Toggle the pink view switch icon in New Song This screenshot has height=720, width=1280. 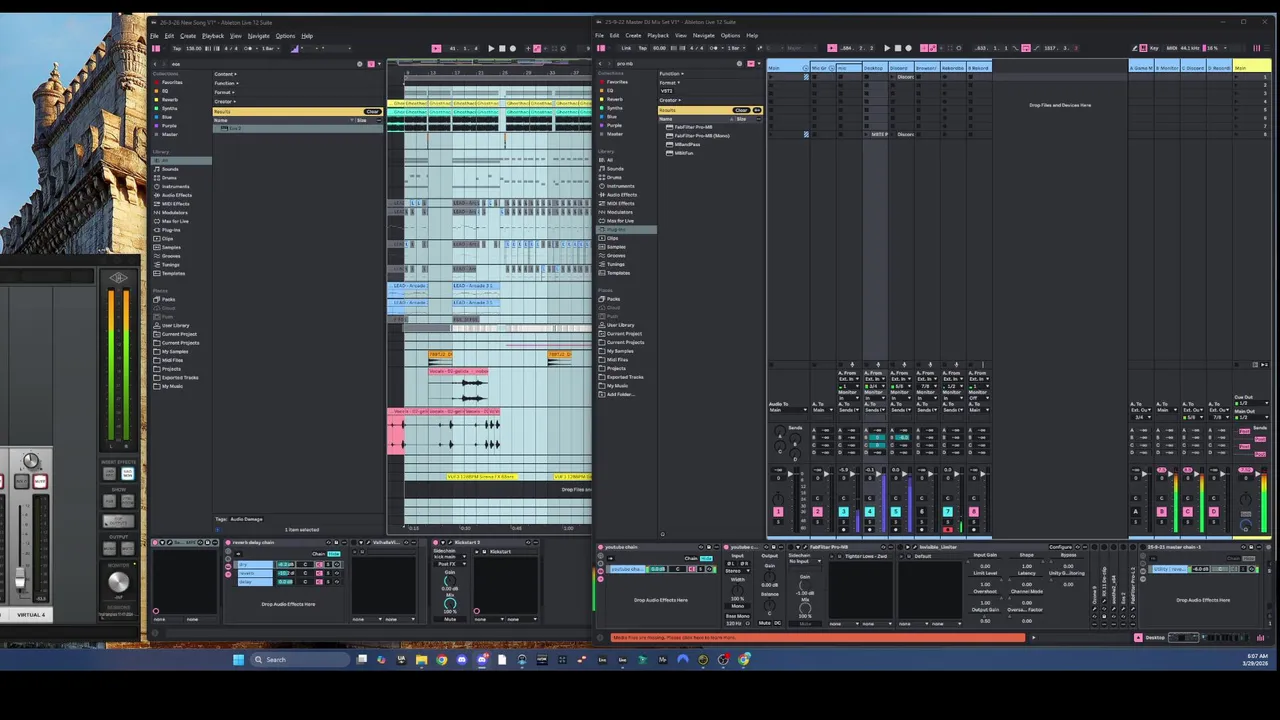[x=156, y=48]
